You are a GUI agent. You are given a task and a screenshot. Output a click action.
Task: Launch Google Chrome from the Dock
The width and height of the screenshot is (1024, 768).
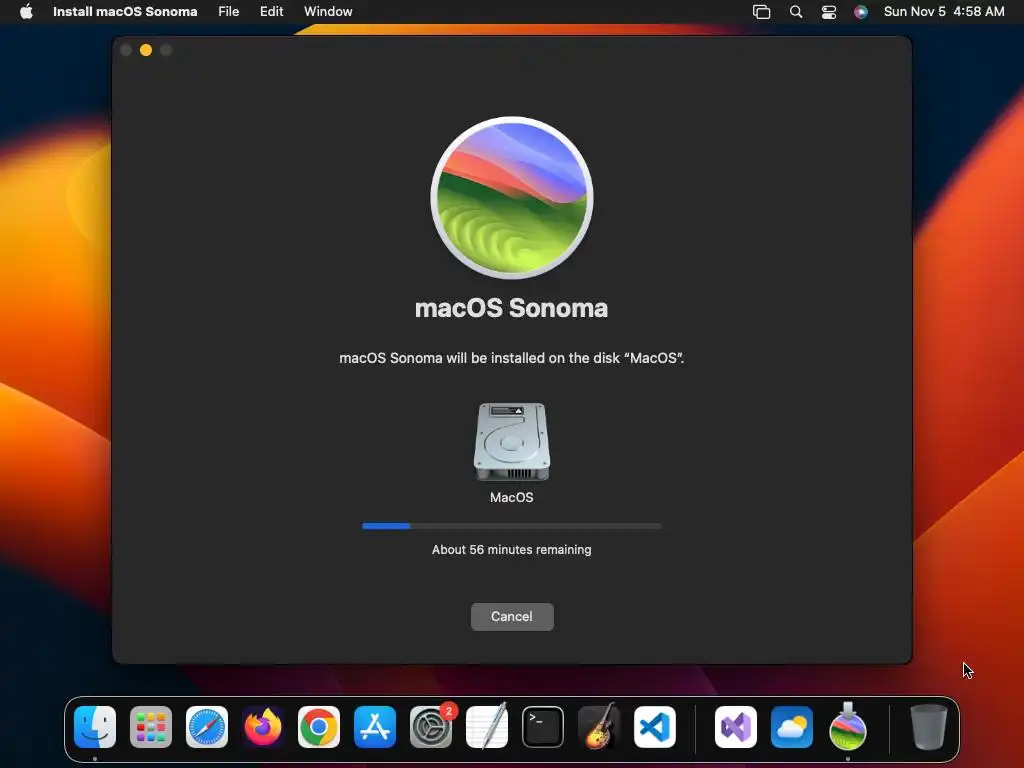(319, 727)
